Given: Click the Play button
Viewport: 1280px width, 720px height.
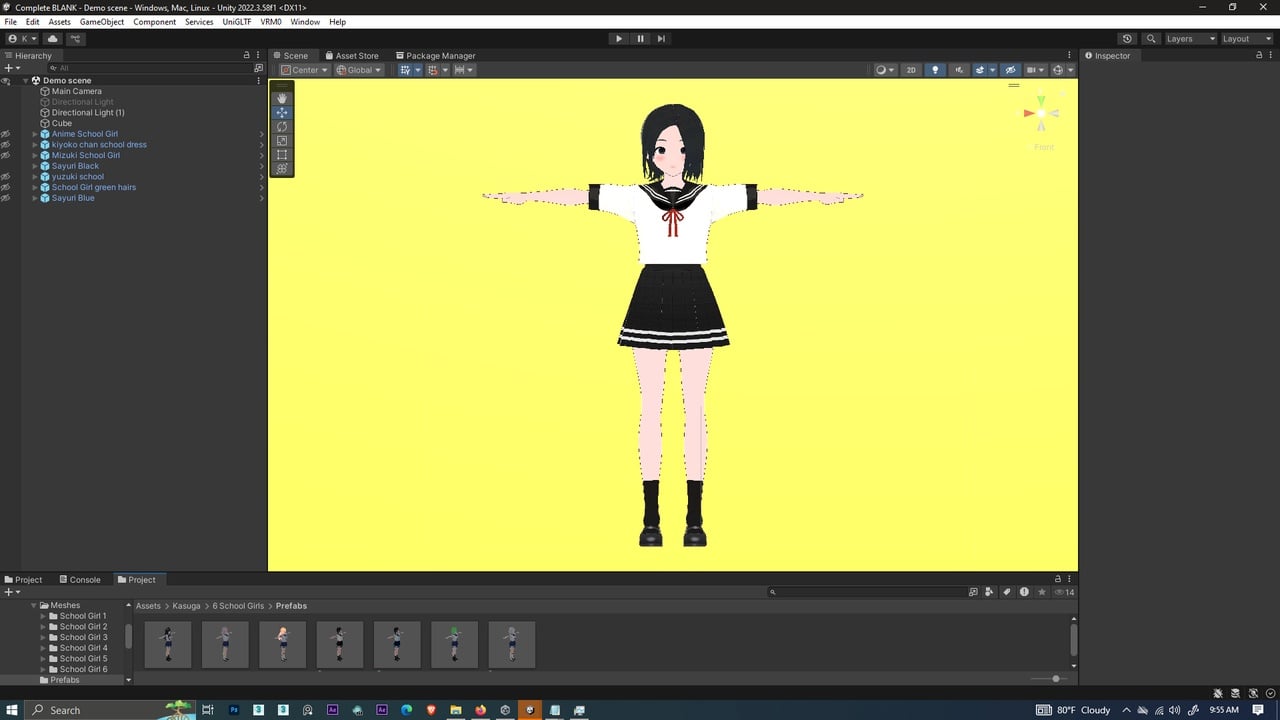Looking at the screenshot, I should pyautogui.click(x=618, y=39).
